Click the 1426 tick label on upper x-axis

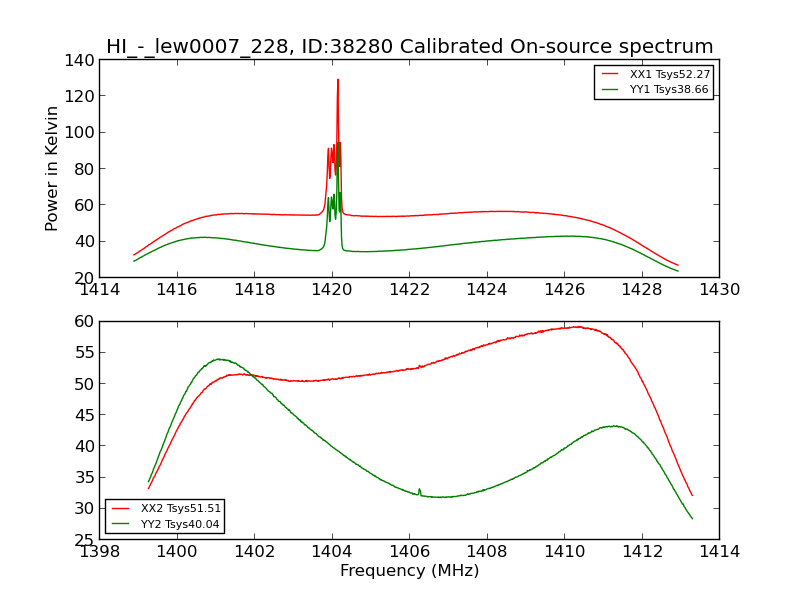pos(565,290)
